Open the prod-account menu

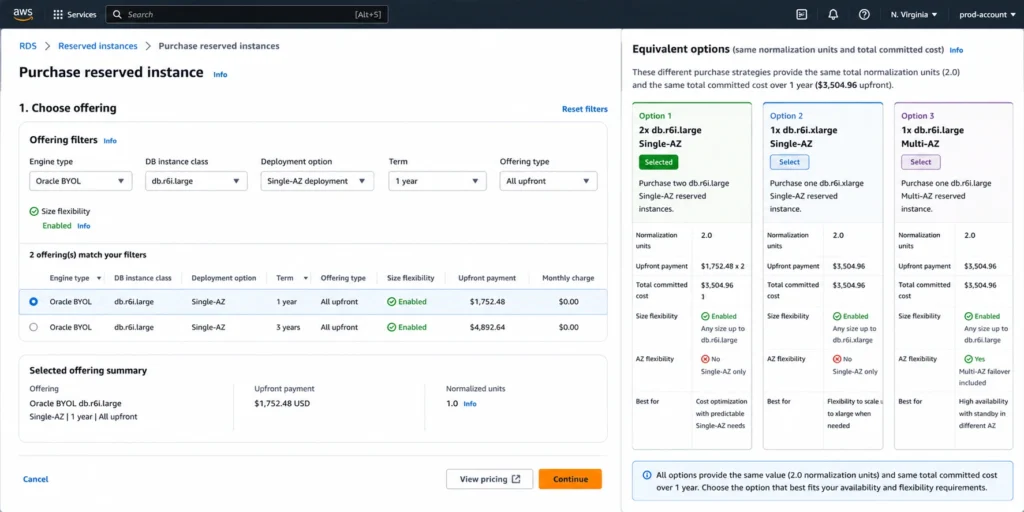pyautogui.click(x=987, y=14)
